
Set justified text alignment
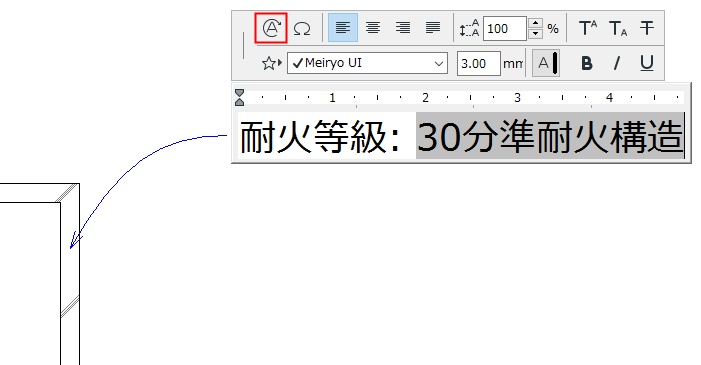pos(433,28)
